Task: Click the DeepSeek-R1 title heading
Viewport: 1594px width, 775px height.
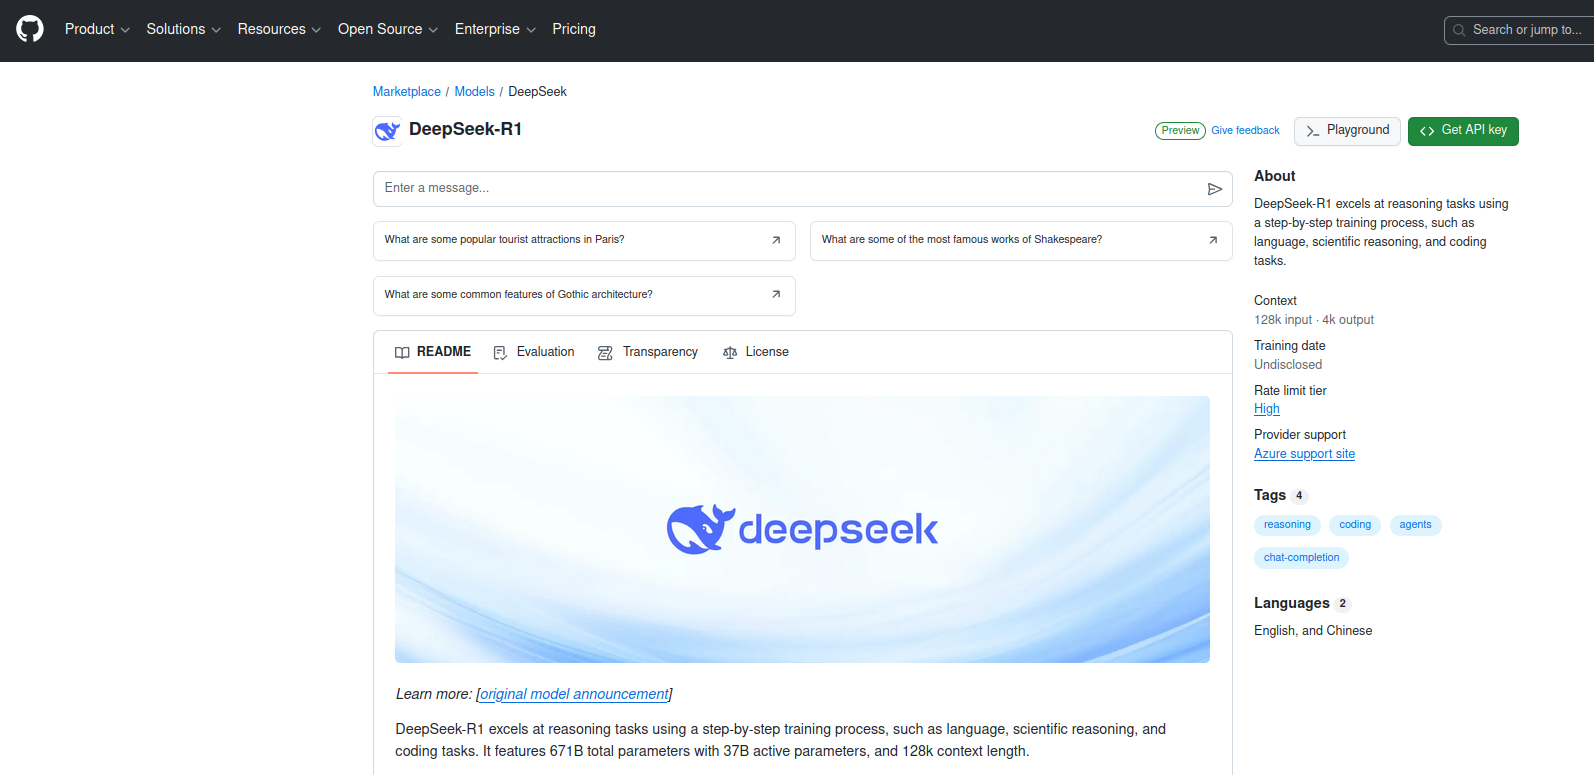Action: [465, 129]
